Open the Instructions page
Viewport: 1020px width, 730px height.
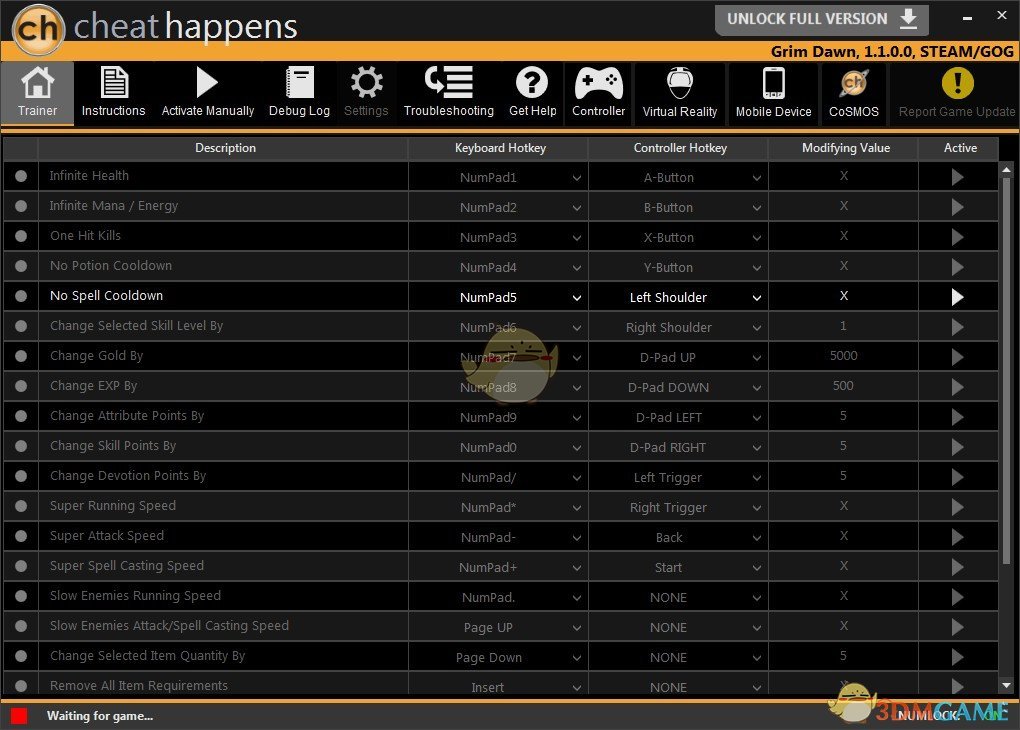click(x=113, y=92)
